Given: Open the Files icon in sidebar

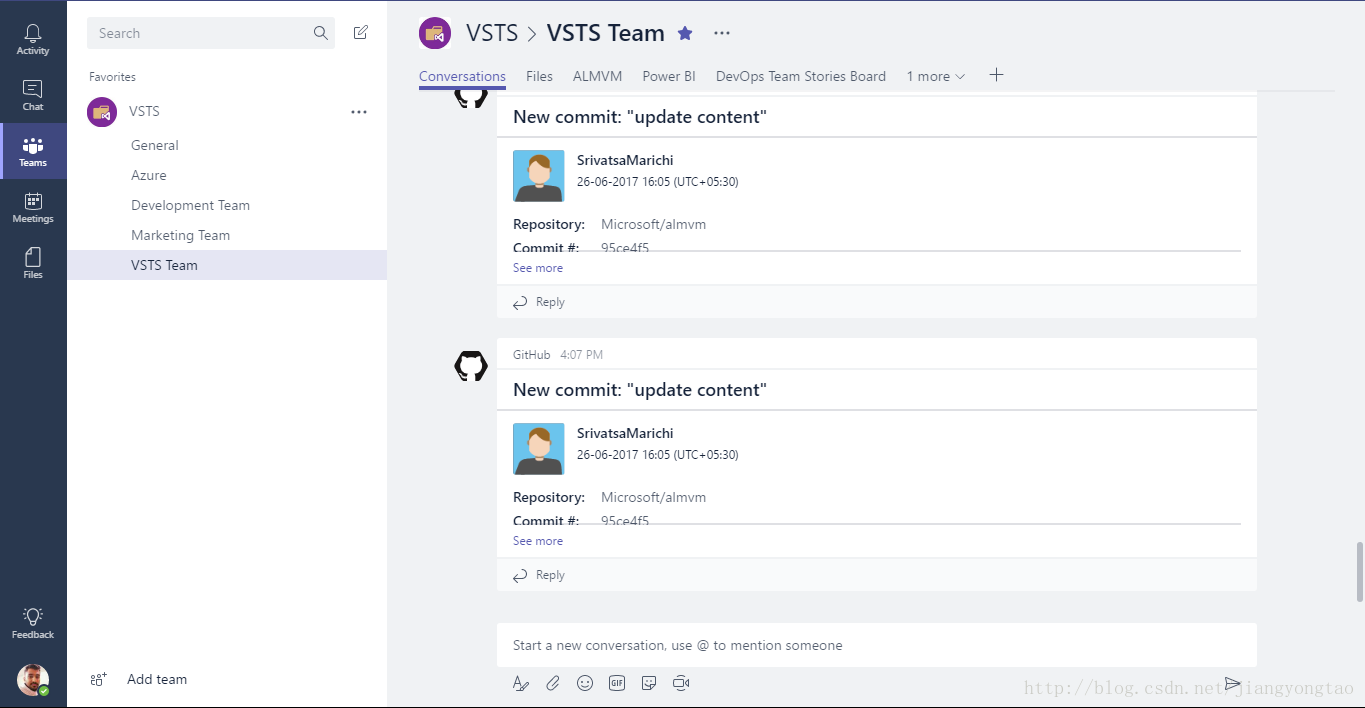Looking at the screenshot, I should tap(33, 257).
